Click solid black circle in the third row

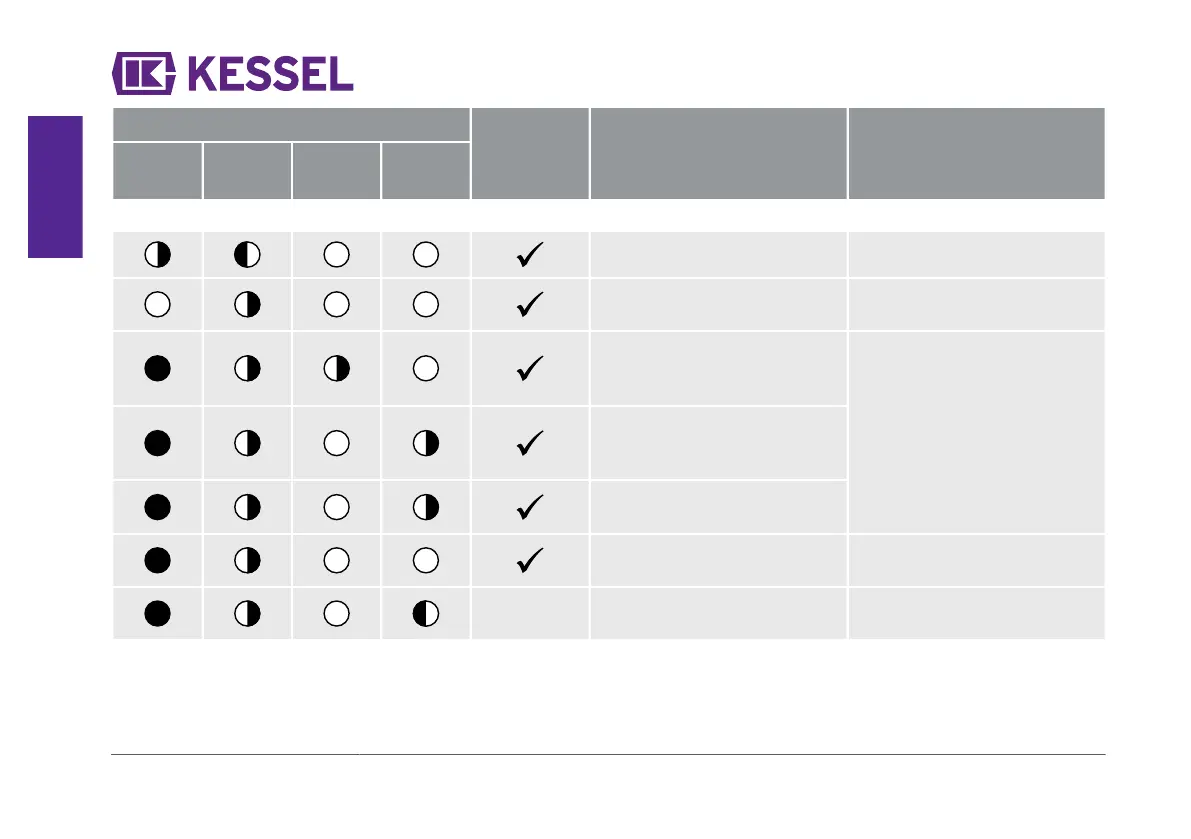pos(157,368)
